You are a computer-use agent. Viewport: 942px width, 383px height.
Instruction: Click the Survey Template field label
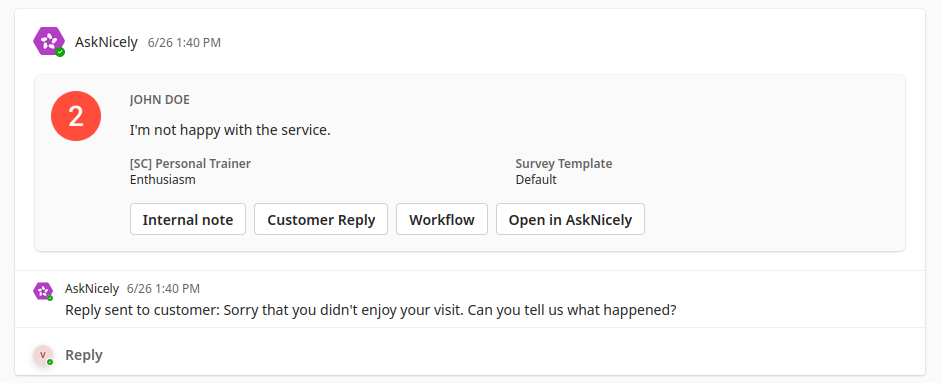pyautogui.click(x=564, y=163)
